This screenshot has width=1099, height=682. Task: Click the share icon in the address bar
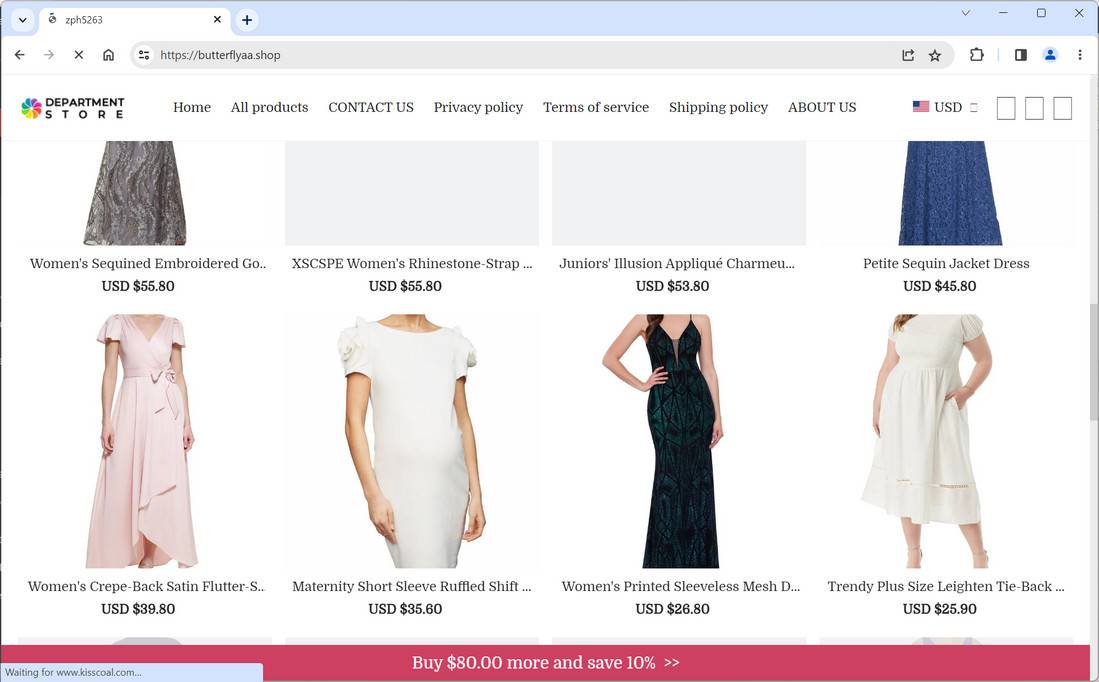coord(908,55)
